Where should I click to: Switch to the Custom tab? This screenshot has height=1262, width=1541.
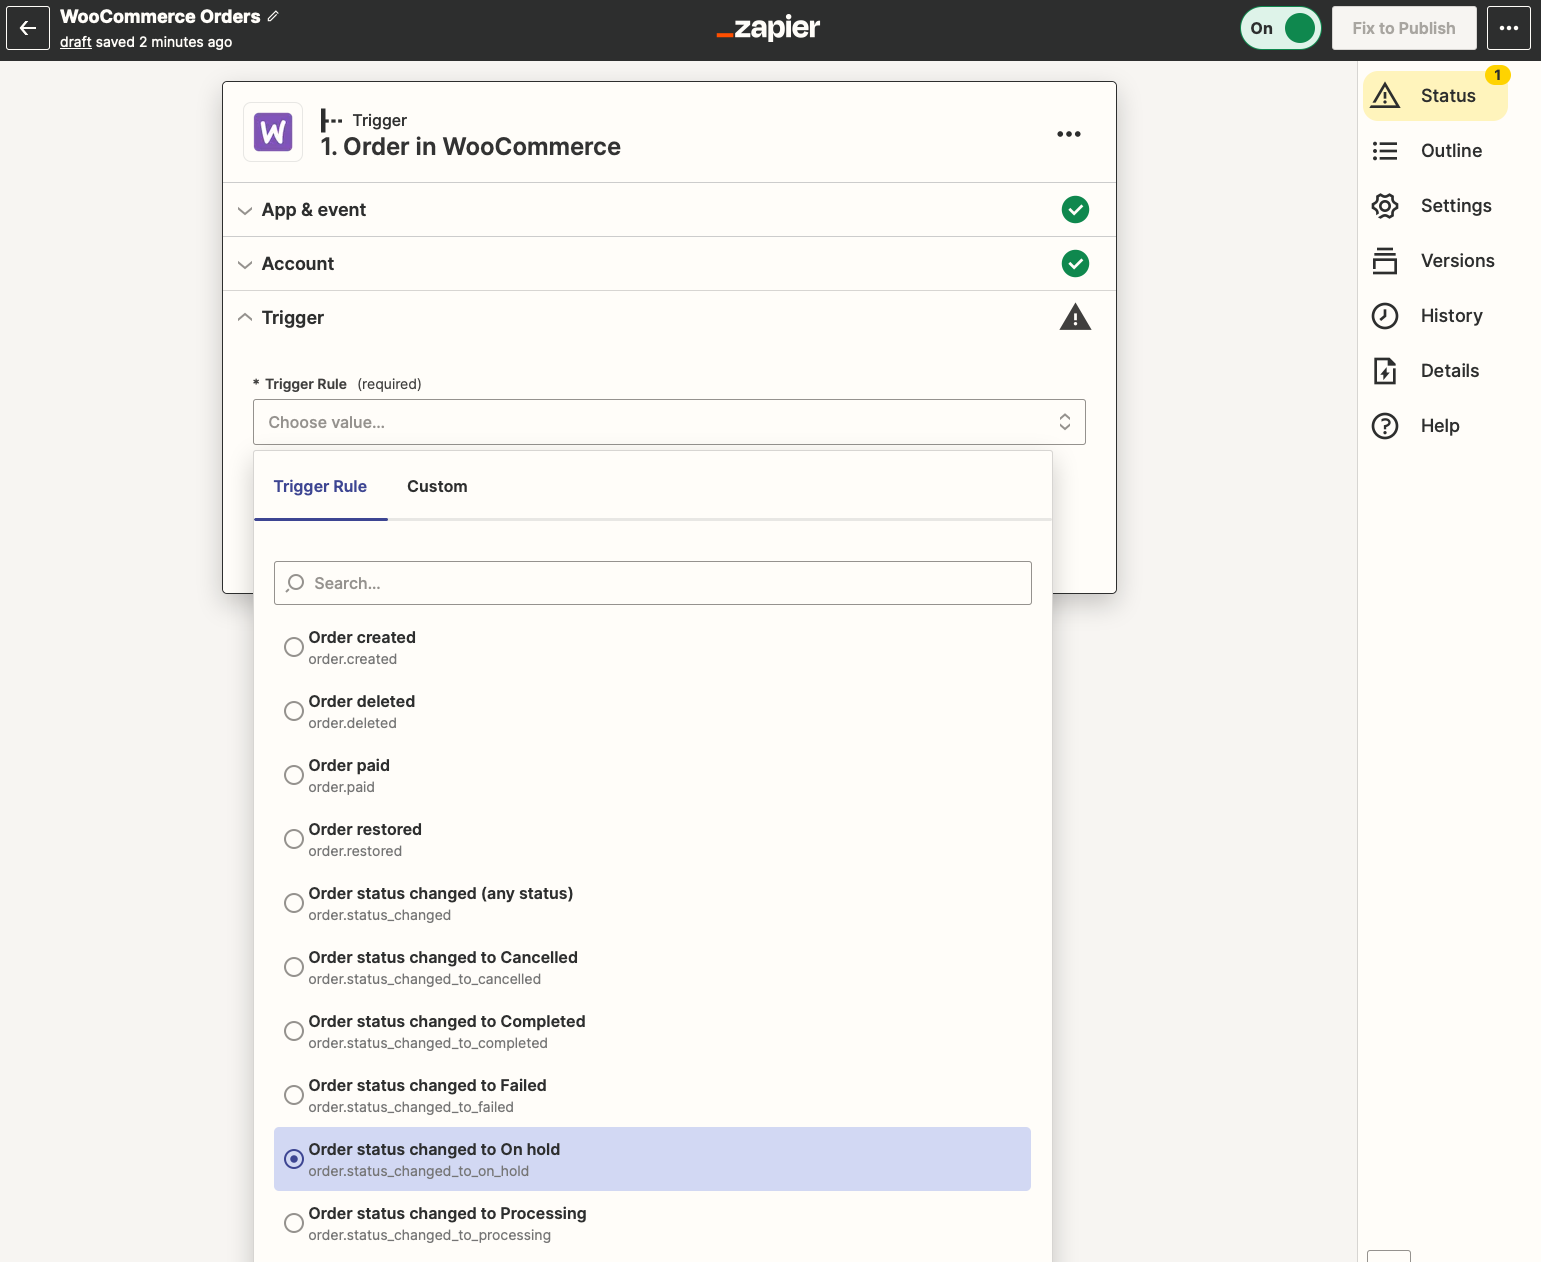point(437,486)
